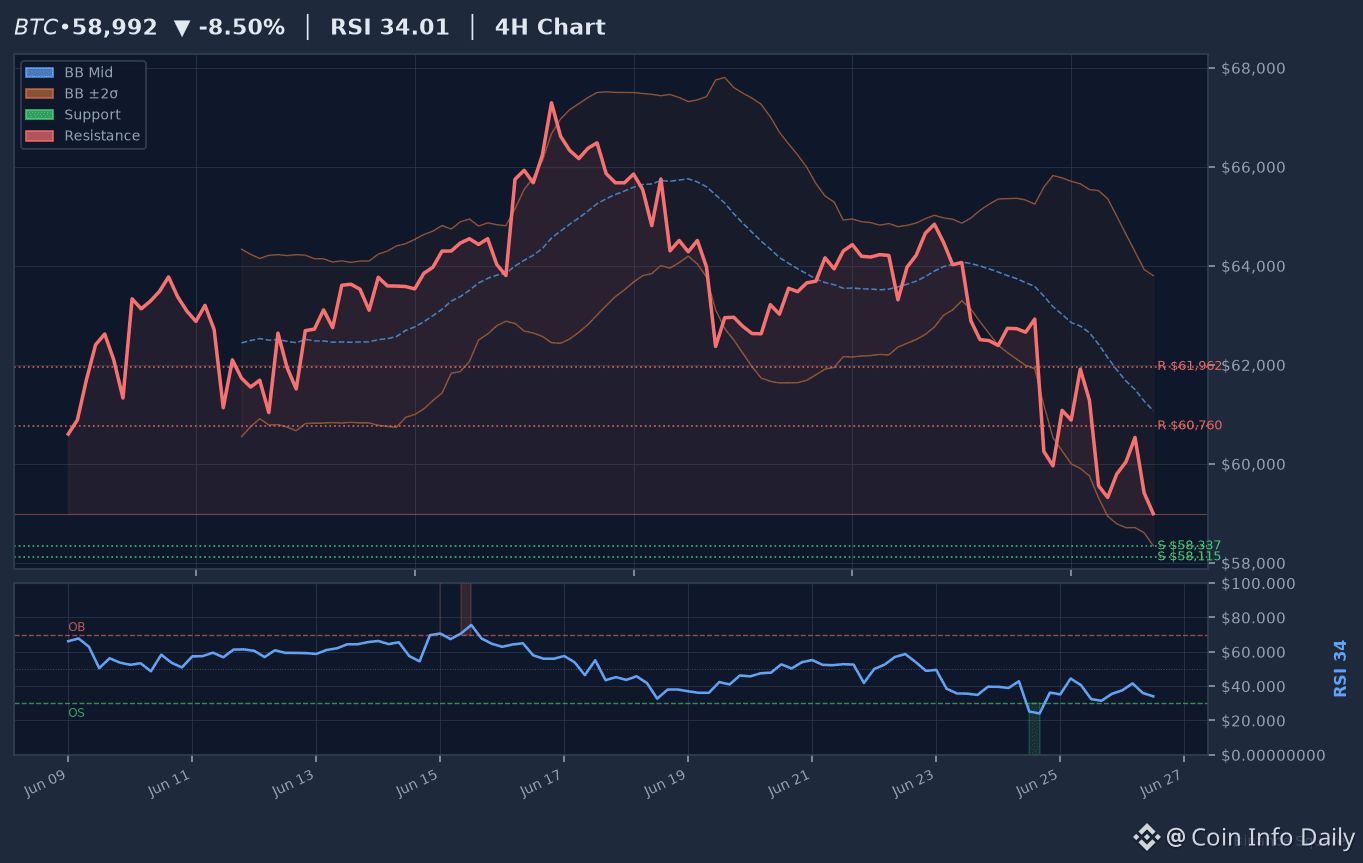This screenshot has height=863, width=1363.
Task: Click the $64,000 price axis label
Action: 1252,266
